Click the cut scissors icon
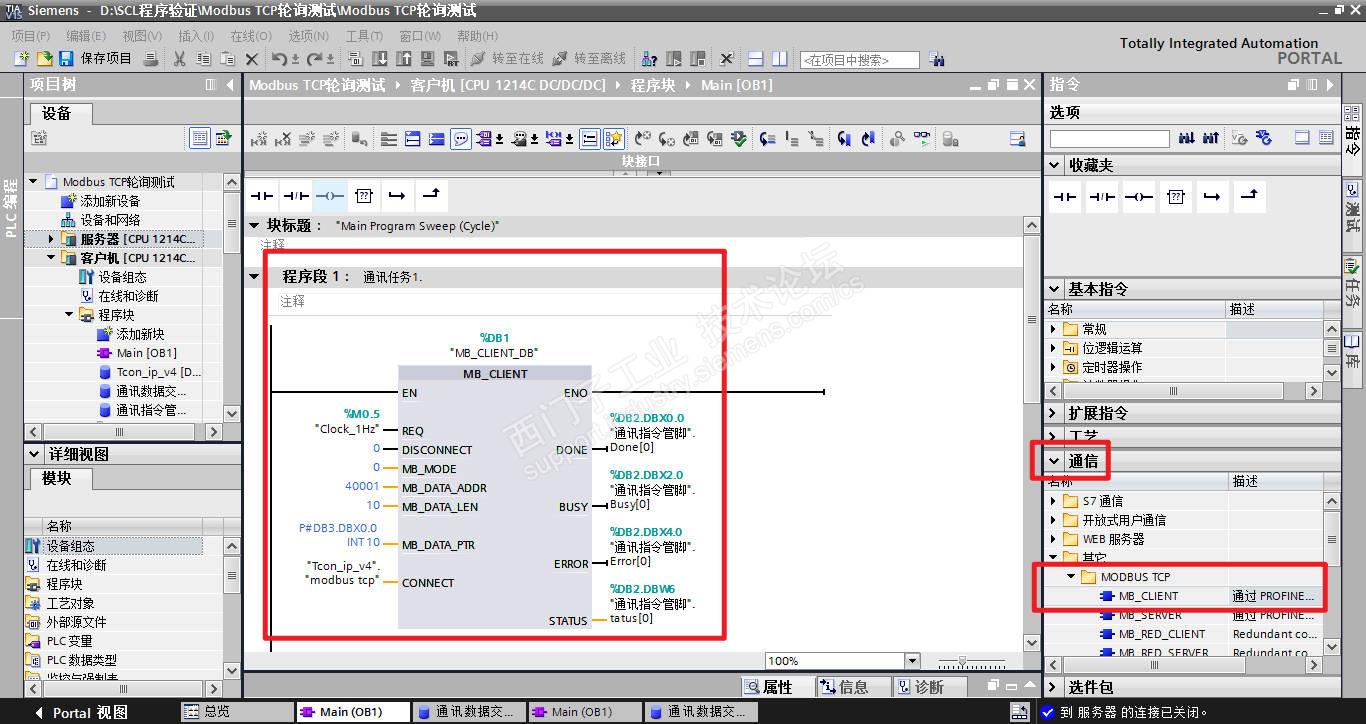Screen dimensions: 1366x724 179,59
